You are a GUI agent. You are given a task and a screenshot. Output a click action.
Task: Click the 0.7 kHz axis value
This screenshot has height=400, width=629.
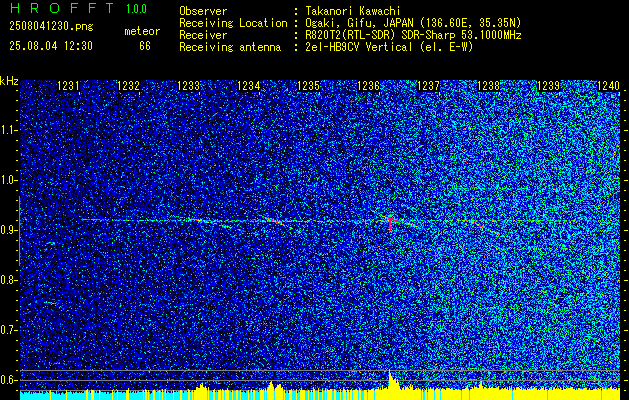pyautogui.click(x=7, y=330)
